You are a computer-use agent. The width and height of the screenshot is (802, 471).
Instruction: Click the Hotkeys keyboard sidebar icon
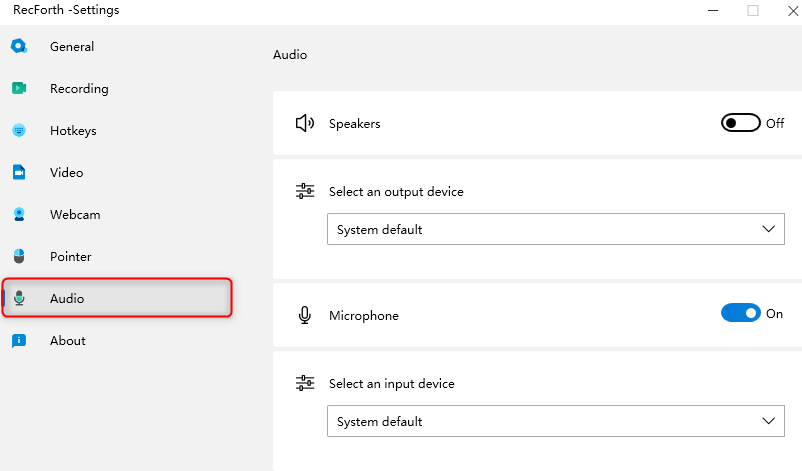click(19, 130)
